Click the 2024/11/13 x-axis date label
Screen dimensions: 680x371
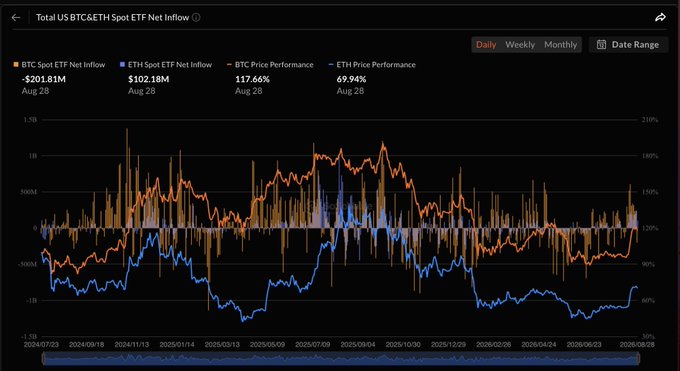(131, 345)
